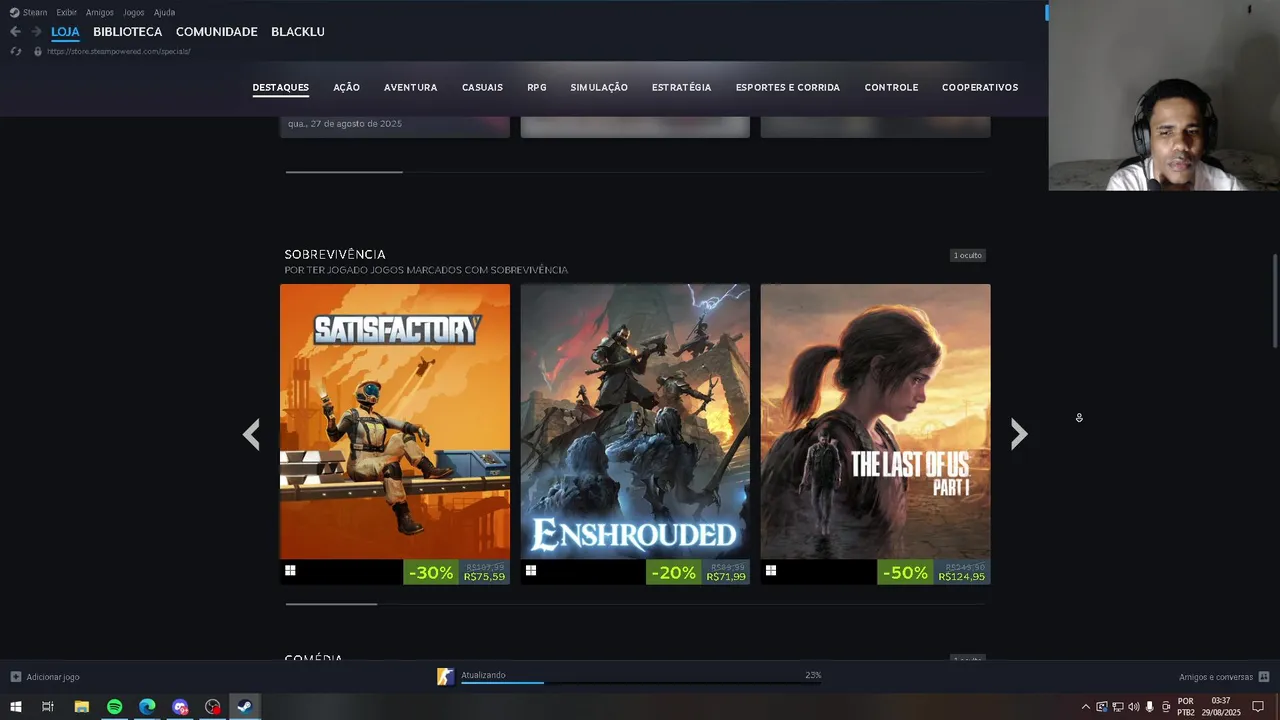Image resolution: width=1280 pixels, height=720 pixels.
Task: Click the -20% discount badge on Enshrouded
Action: (x=672, y=572)
